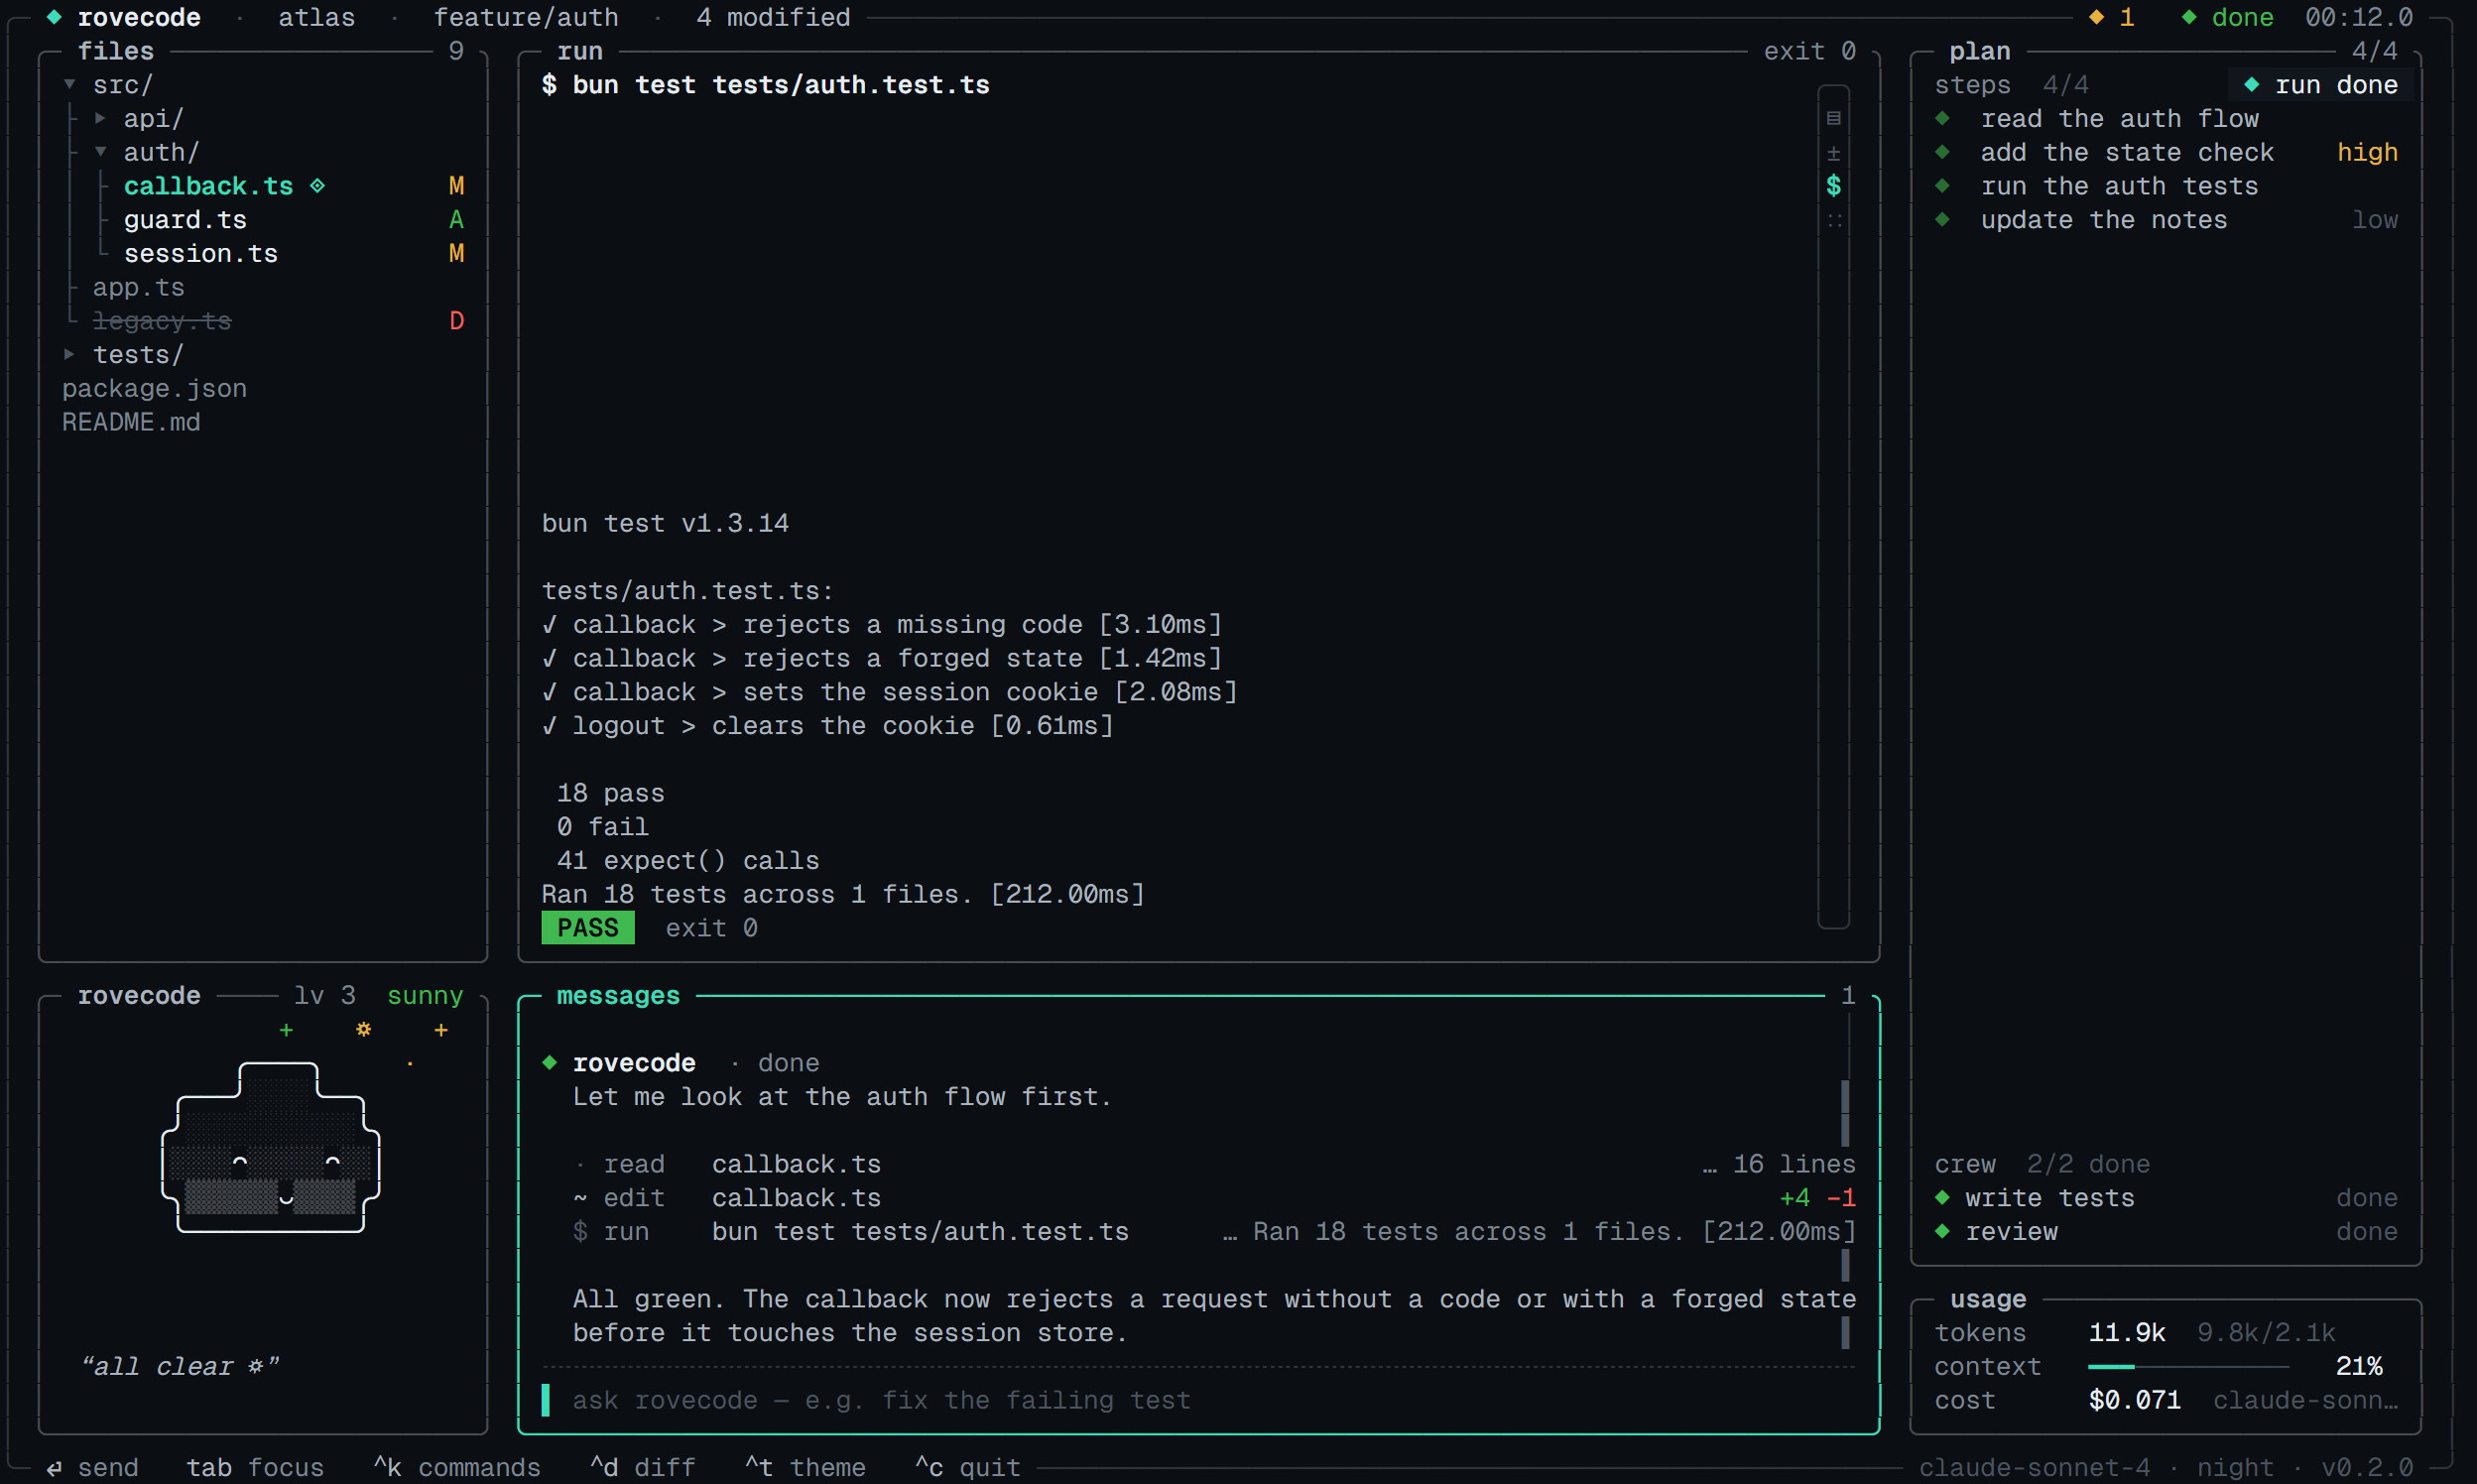Screen dimensions: 2477x1484
Task: Click the feature/auth branch label
Action: coord(526,17)
